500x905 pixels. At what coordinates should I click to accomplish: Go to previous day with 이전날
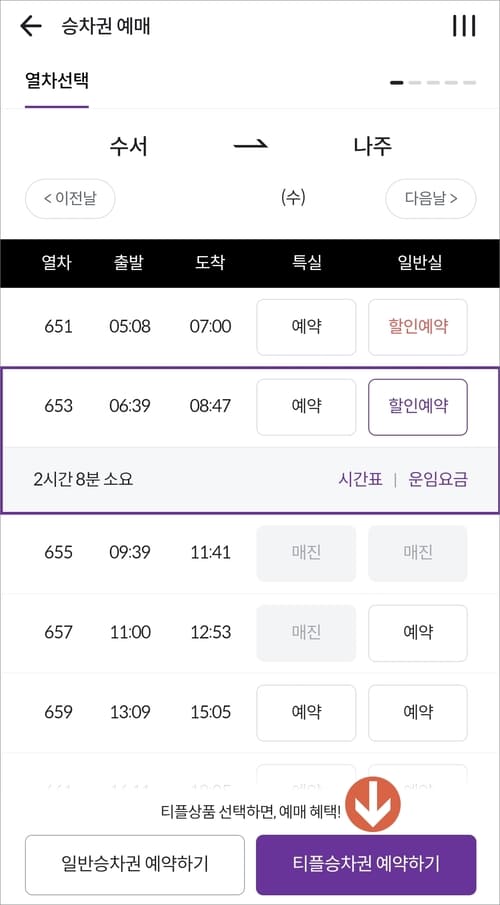(x=70, y=199)
